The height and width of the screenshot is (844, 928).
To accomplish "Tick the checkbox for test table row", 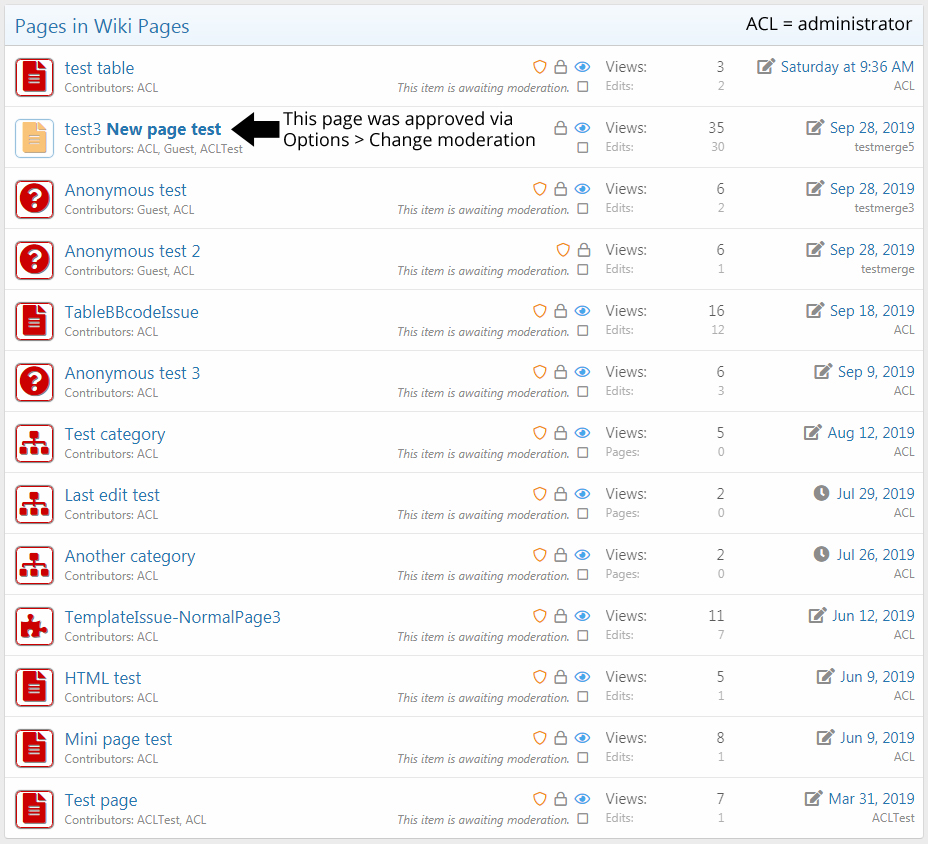I will pyautogui.click(x=583, y=87).
